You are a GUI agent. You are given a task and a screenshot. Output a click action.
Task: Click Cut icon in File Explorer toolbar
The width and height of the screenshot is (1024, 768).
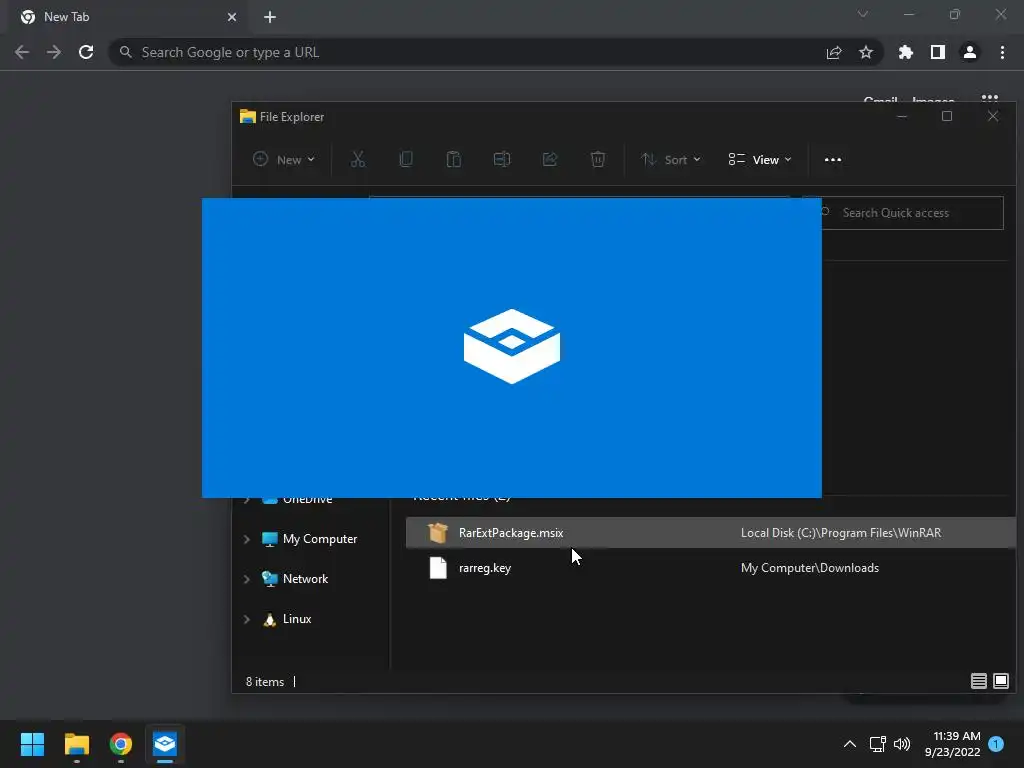click(357, 159)
